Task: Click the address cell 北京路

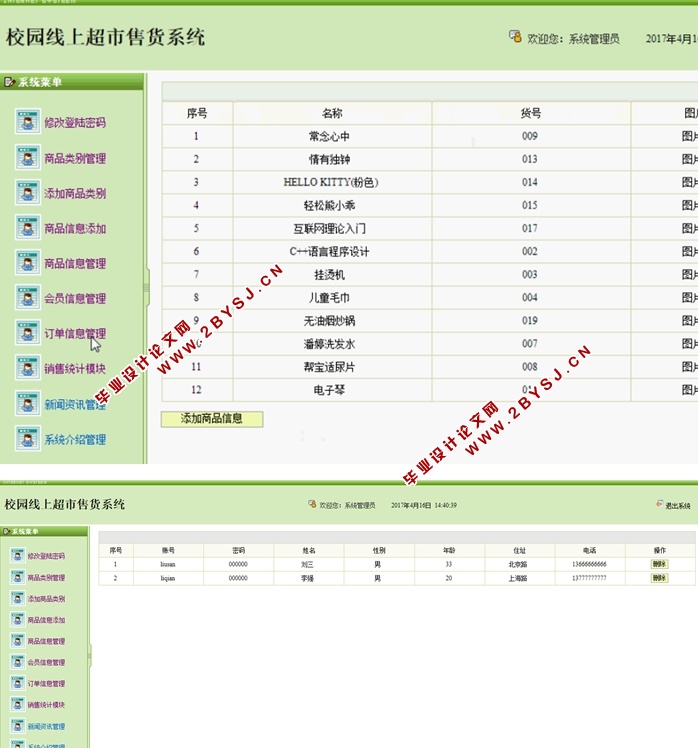Action: [x=518, y=564]
